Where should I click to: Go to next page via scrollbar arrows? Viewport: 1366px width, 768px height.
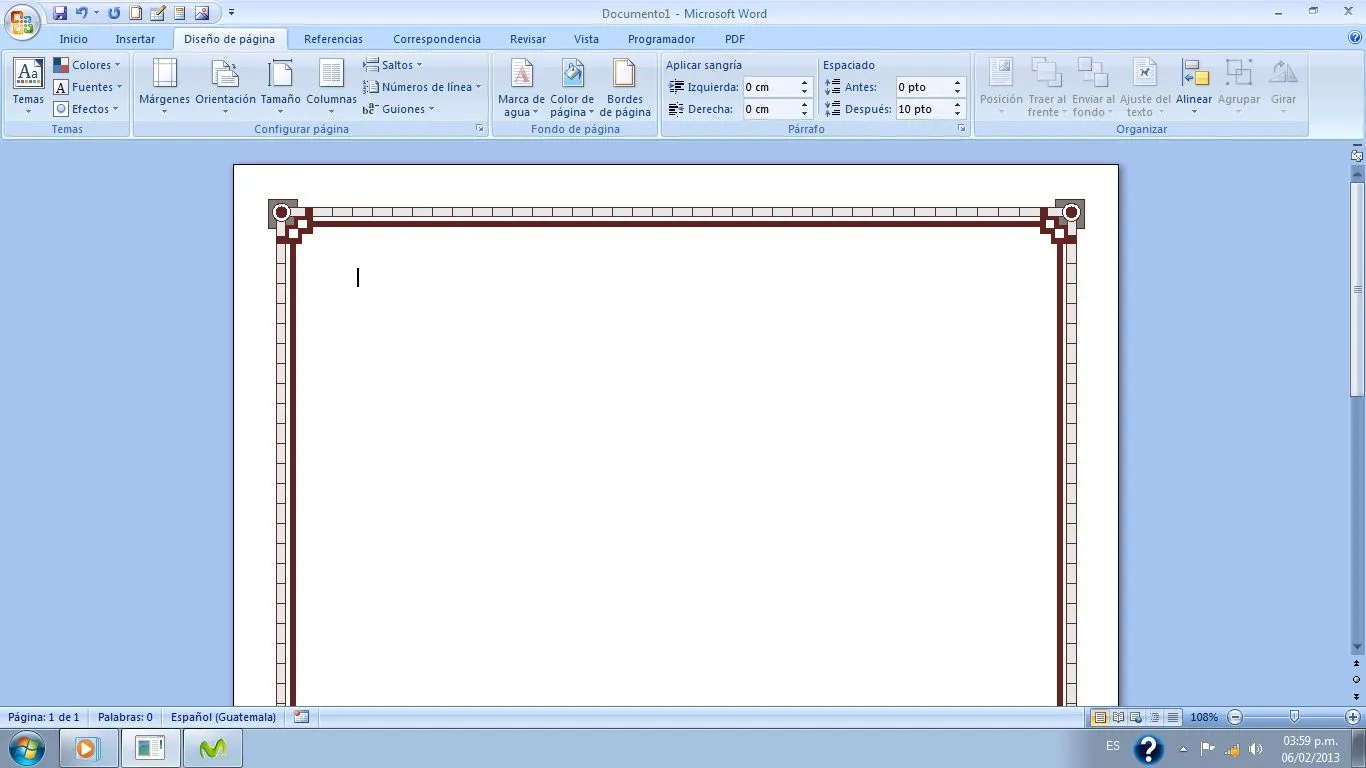(x=1357, y=696)
